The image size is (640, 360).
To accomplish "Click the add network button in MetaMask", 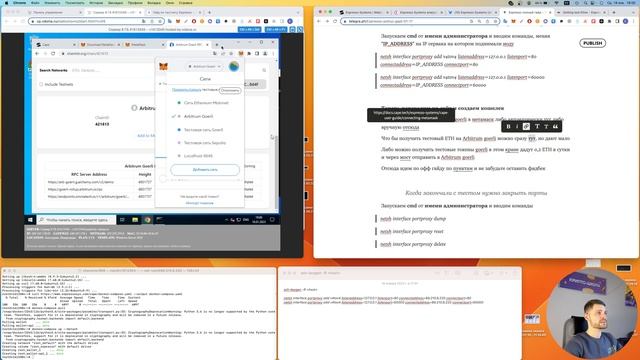I will pyautogui.click(x=205, y=169).
